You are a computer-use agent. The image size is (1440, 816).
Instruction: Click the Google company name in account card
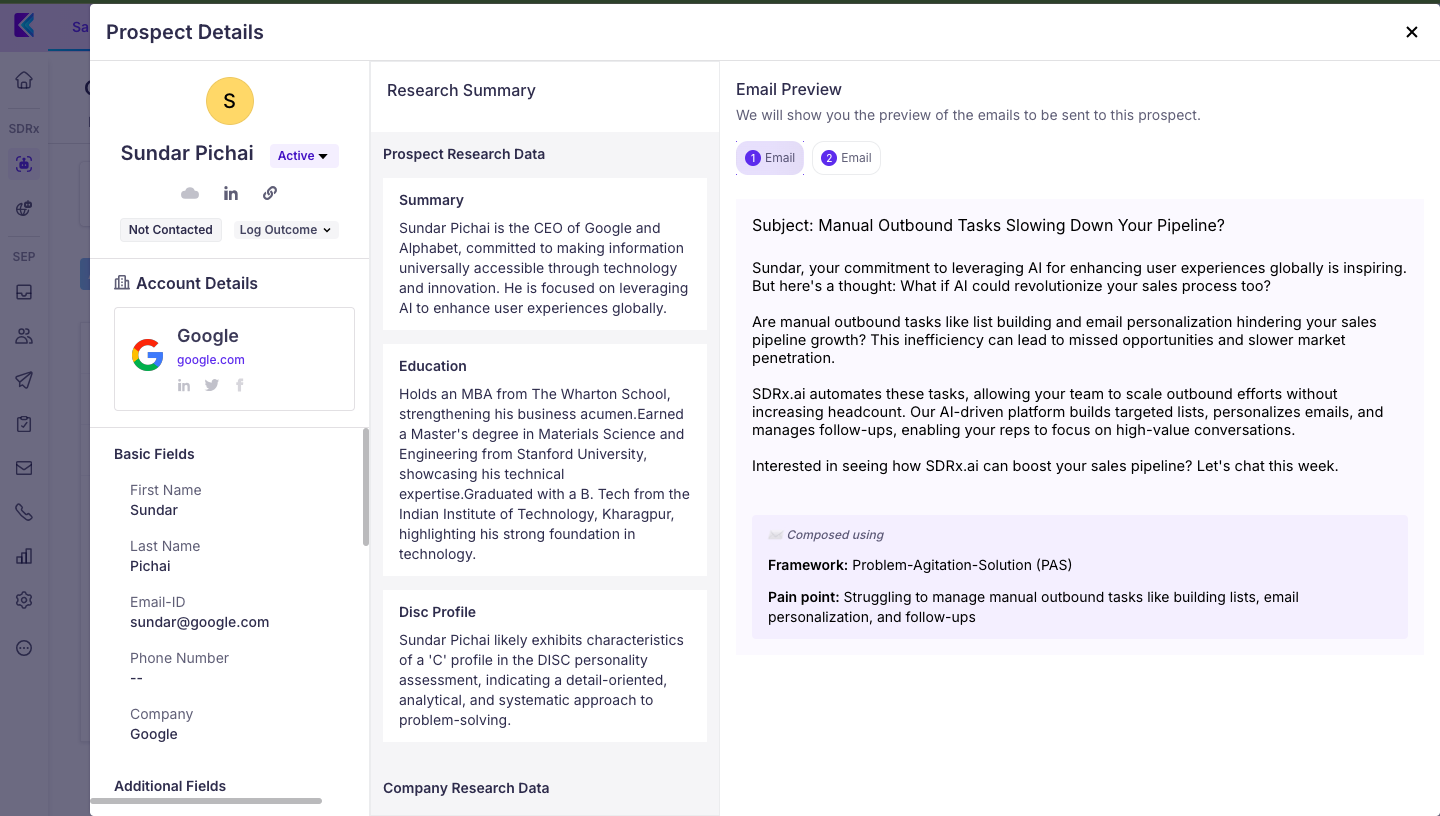[208, 336]
